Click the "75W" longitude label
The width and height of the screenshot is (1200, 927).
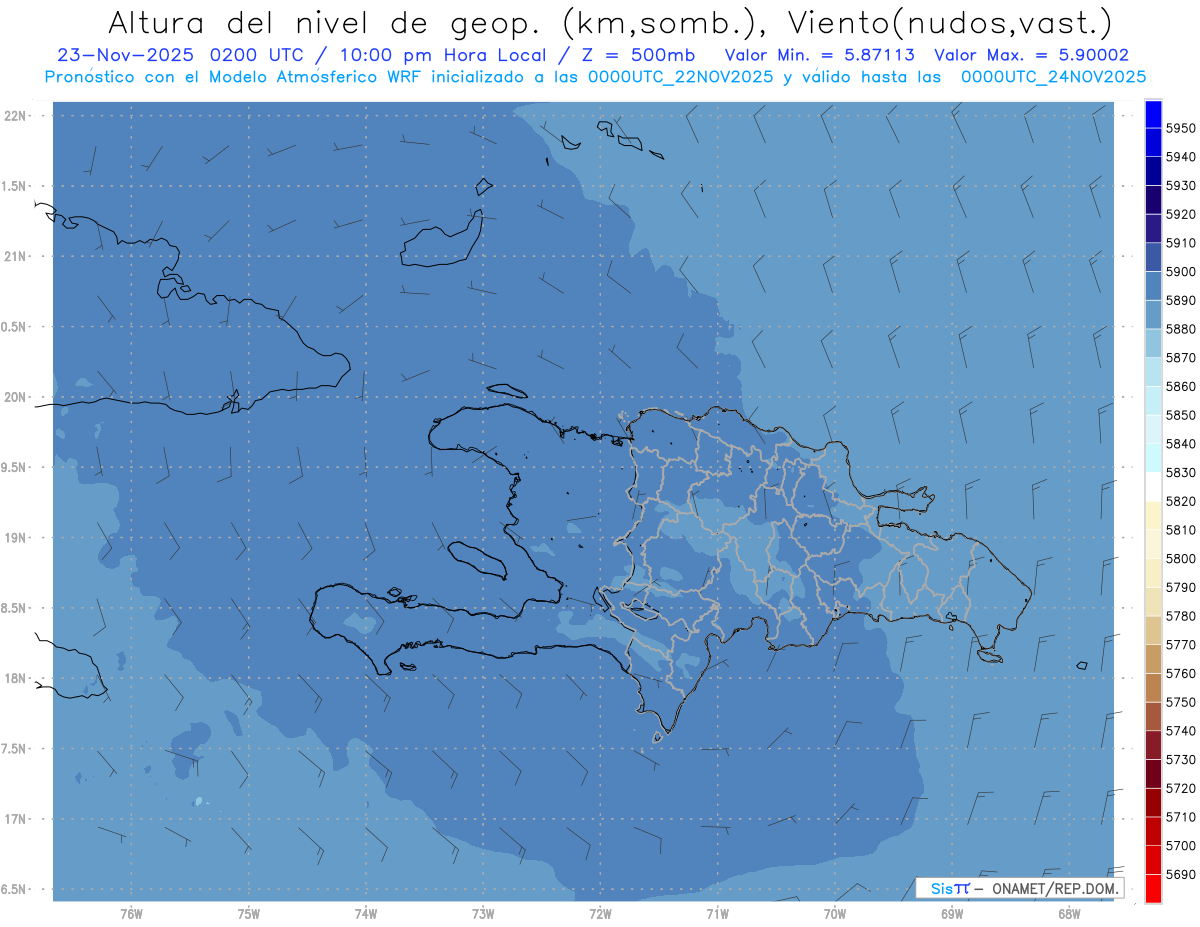tap(249, 914)
